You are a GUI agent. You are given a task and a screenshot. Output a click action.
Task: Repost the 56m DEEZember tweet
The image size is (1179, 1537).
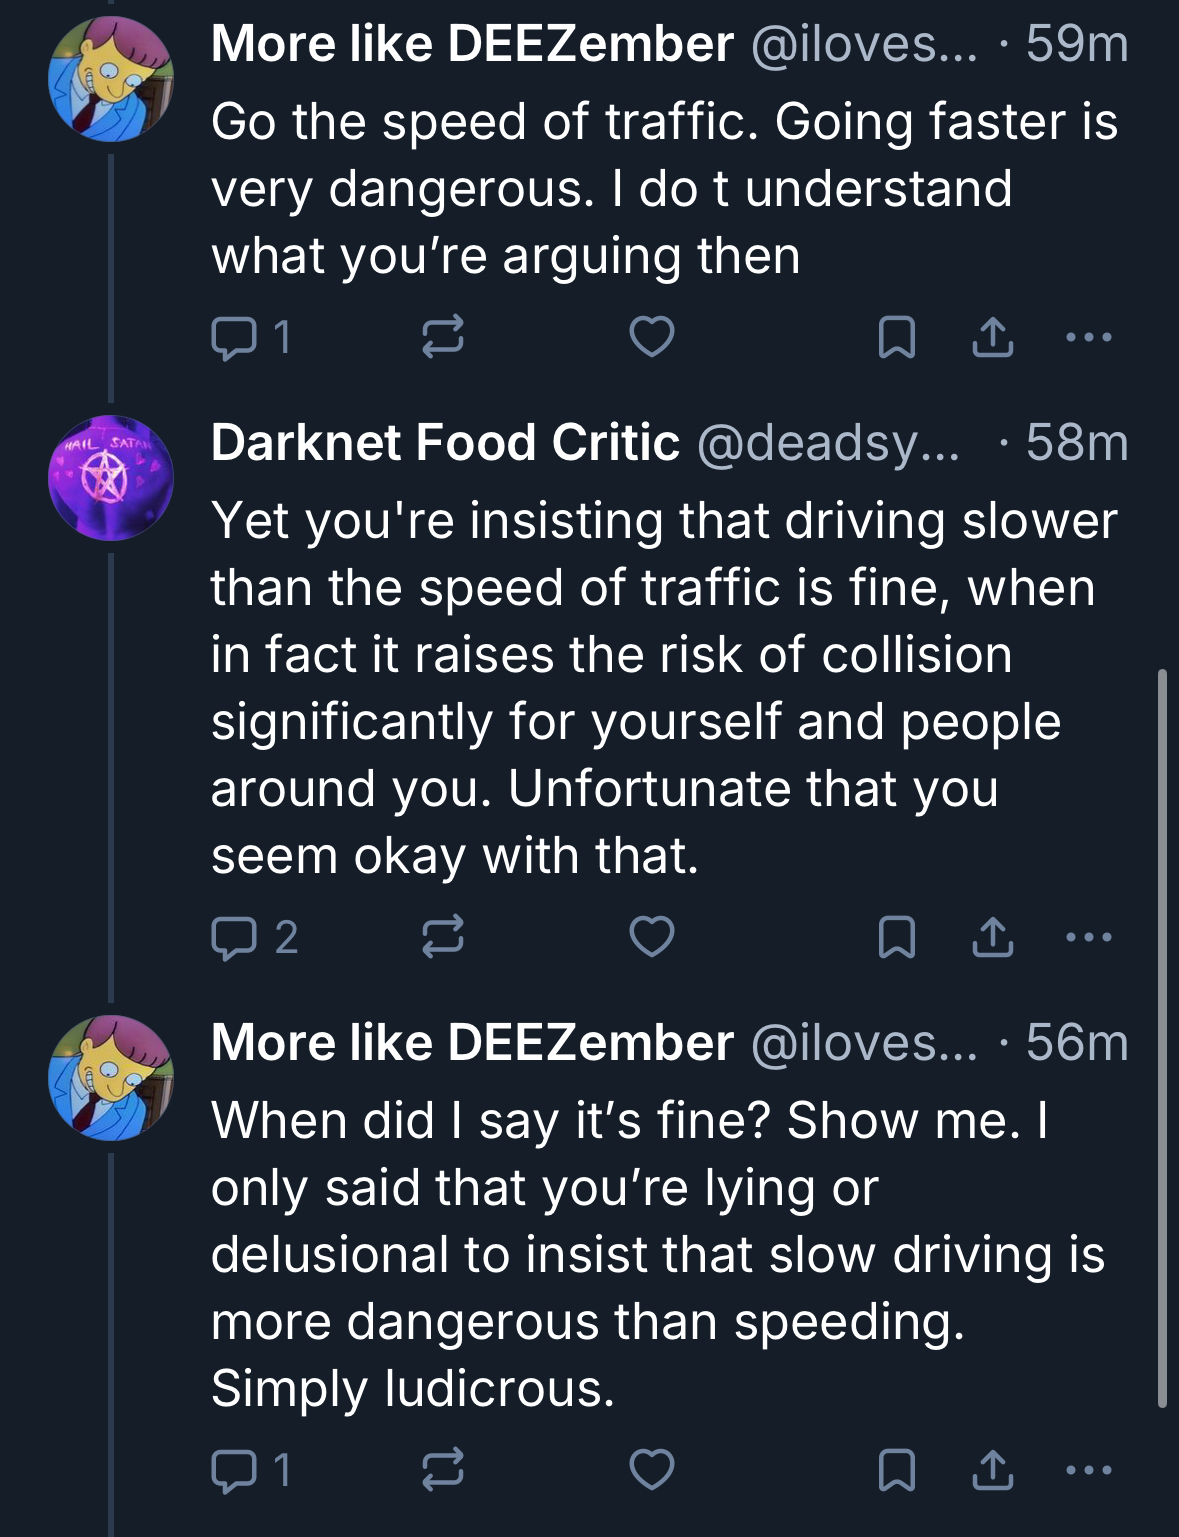[x=442, y=1470]
